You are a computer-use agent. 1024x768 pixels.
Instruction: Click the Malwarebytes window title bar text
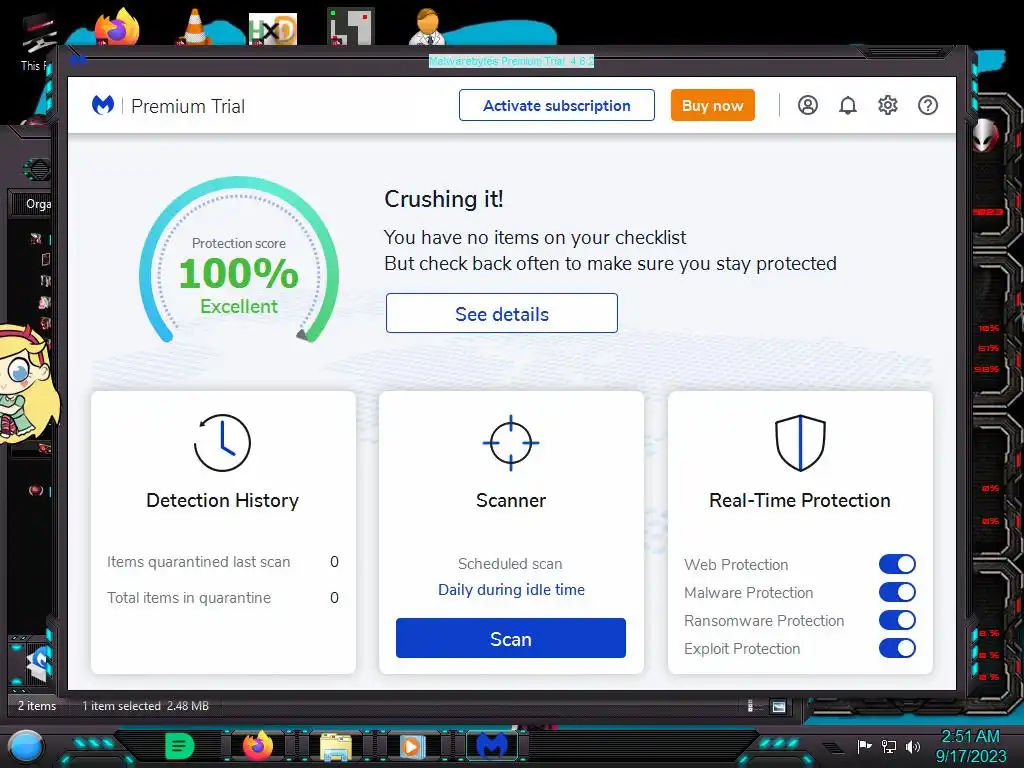pos(511,61)
